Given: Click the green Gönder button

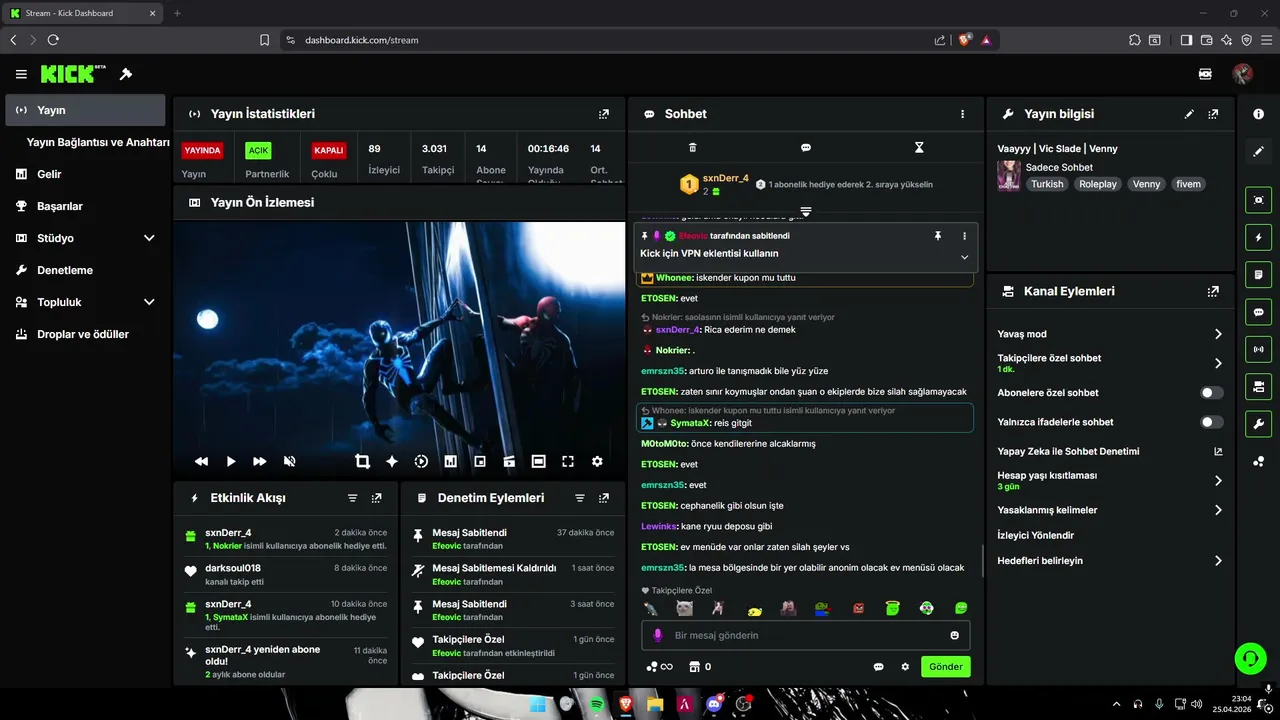Looking at the screenshot, I should coord(946,667).
